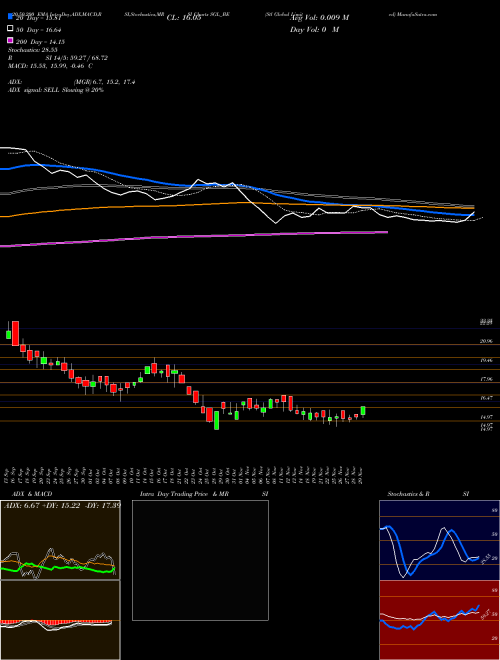Click the 'MACD: 15.53, 15.99, -0.46 C' line
This screenshot has height=660, width=500.
click(50, 66)
